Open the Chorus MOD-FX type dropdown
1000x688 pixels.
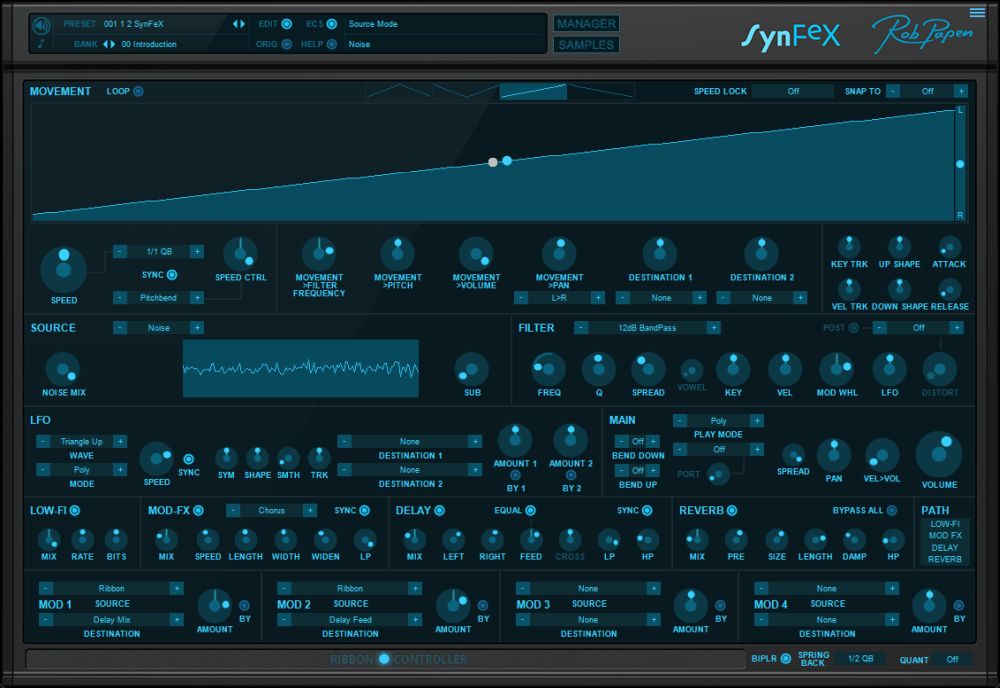coord(271,510)
